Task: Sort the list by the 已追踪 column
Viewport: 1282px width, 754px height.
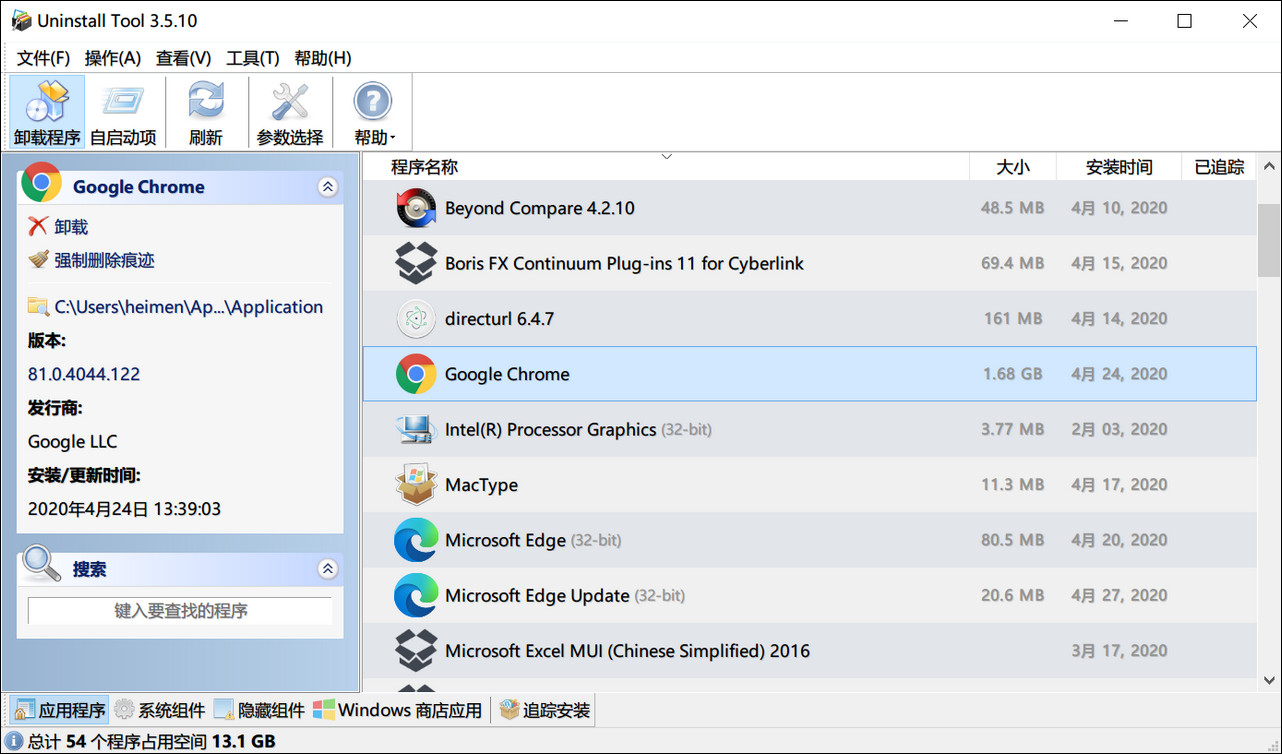Action: click(x=1219, y=167)
